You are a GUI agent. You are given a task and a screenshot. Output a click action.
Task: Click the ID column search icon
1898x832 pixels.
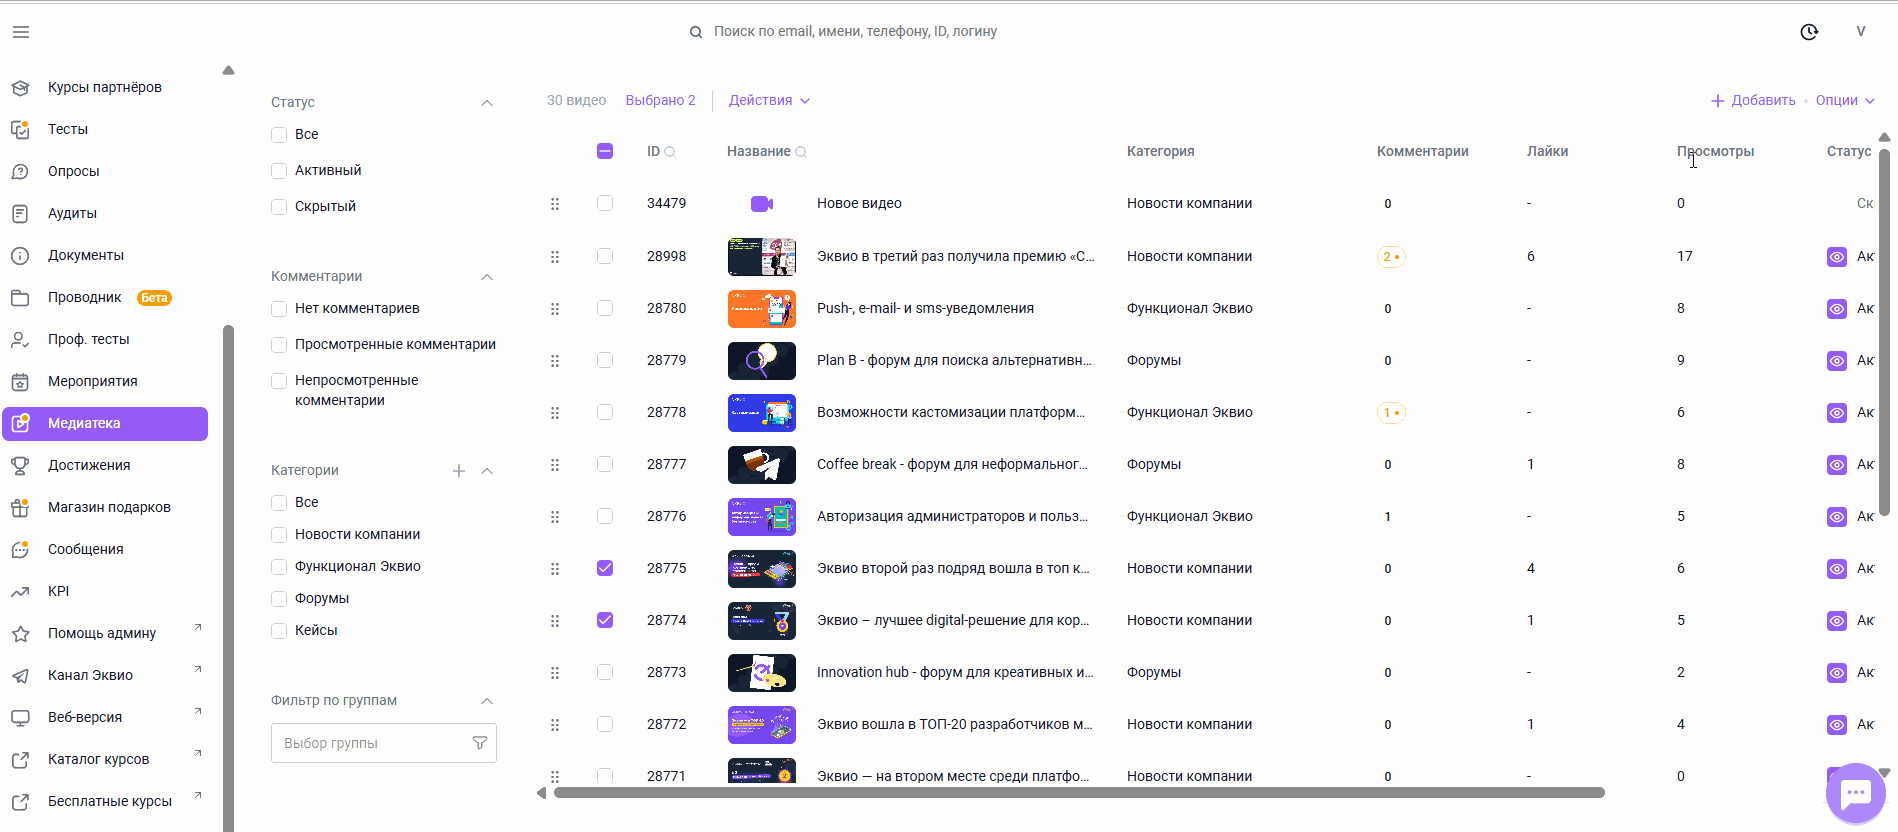coord(670,152)
